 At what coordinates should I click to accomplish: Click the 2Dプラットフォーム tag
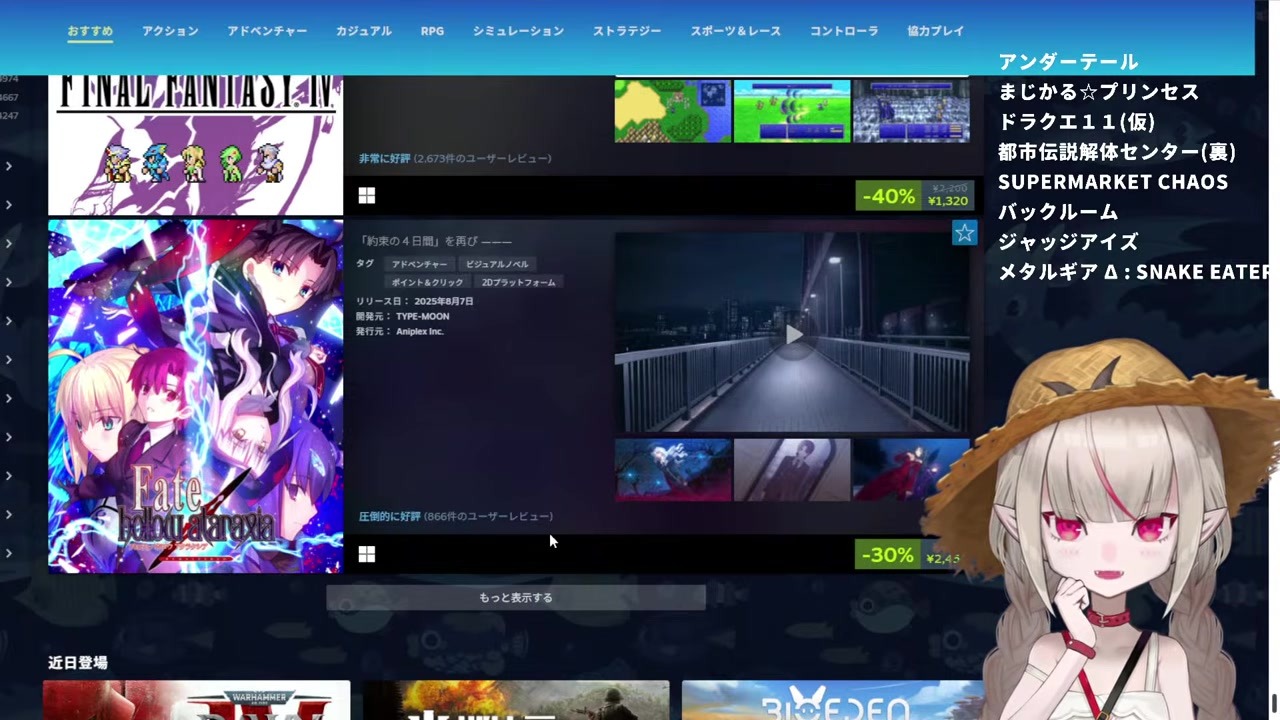pyautogui.click(x=518, y=282)
